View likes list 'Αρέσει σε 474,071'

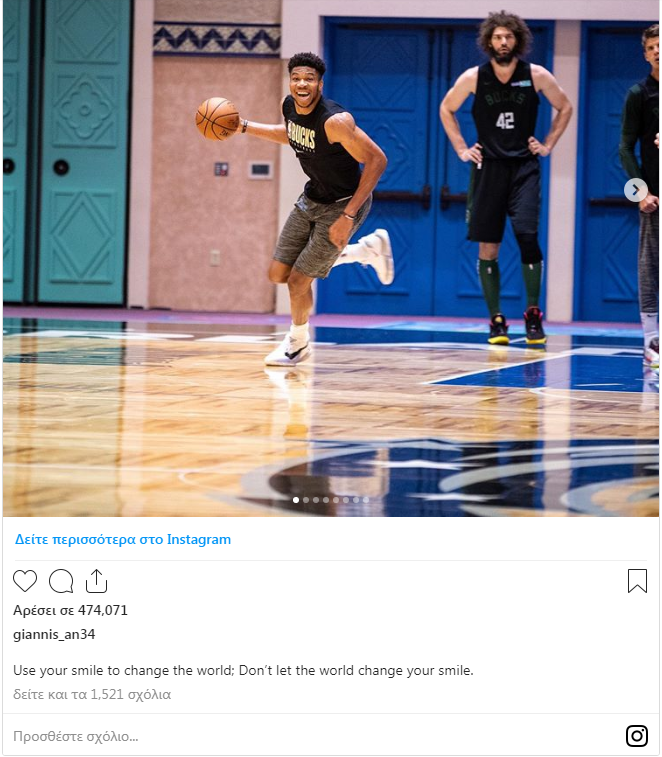(70, 610)
